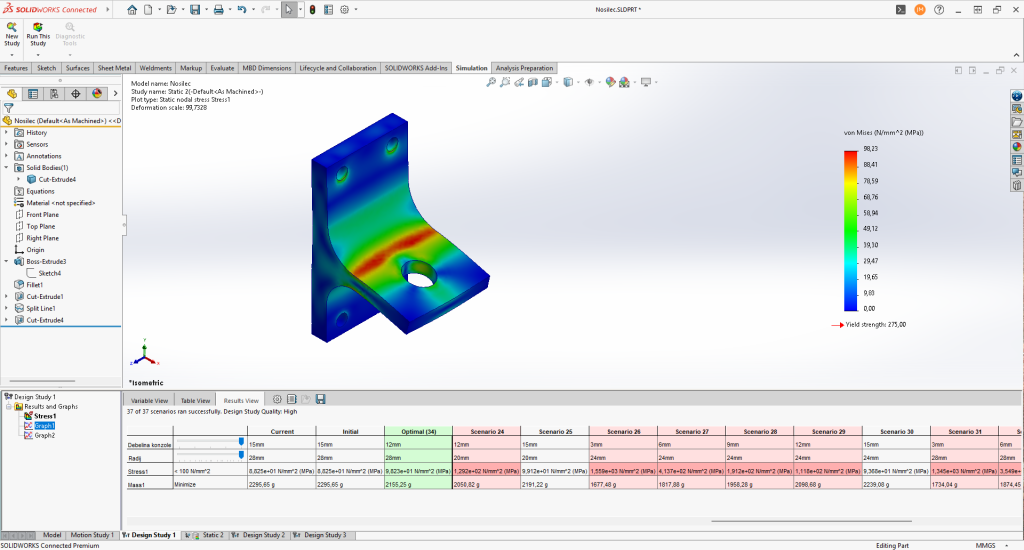Open the Options gear icon
The width and height of the screenshot is (1024, 550).
pos(344,10)
